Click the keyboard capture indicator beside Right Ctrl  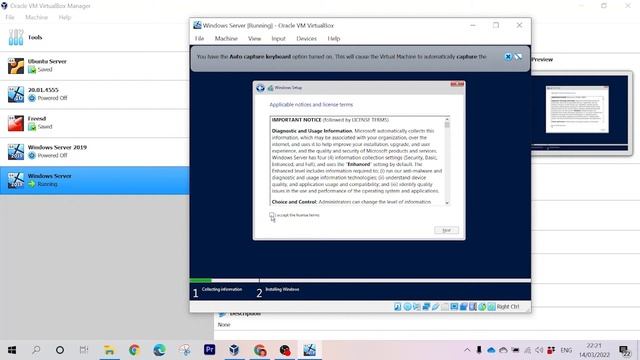(x=491, y=307)
